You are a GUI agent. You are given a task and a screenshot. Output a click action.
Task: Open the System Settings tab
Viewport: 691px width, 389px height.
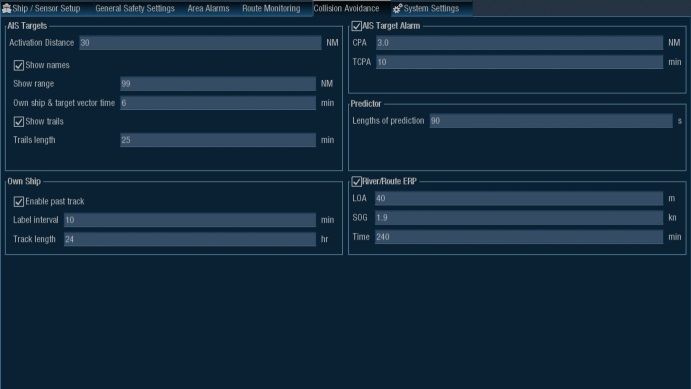tap(431, 8)
